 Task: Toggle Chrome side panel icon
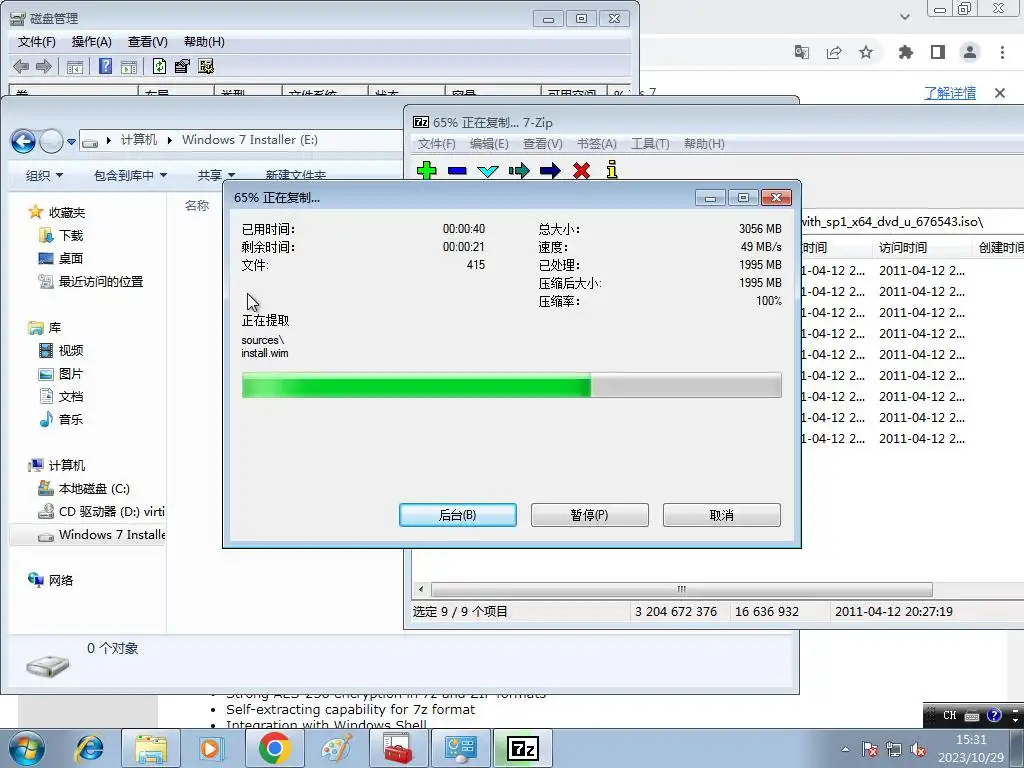[x=938, y=52]
